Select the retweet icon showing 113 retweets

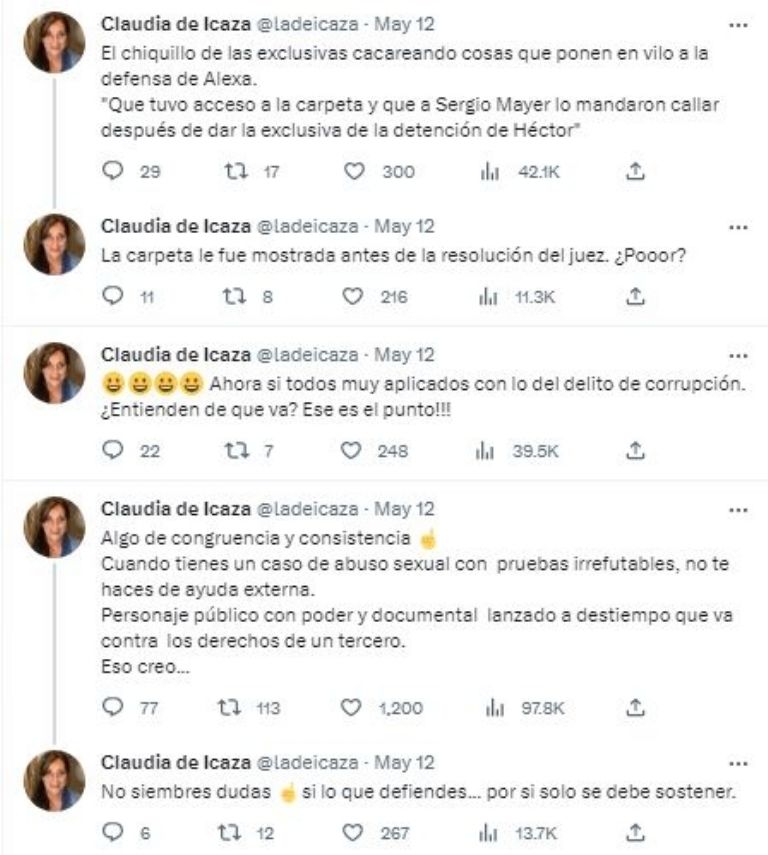[232, 704]
